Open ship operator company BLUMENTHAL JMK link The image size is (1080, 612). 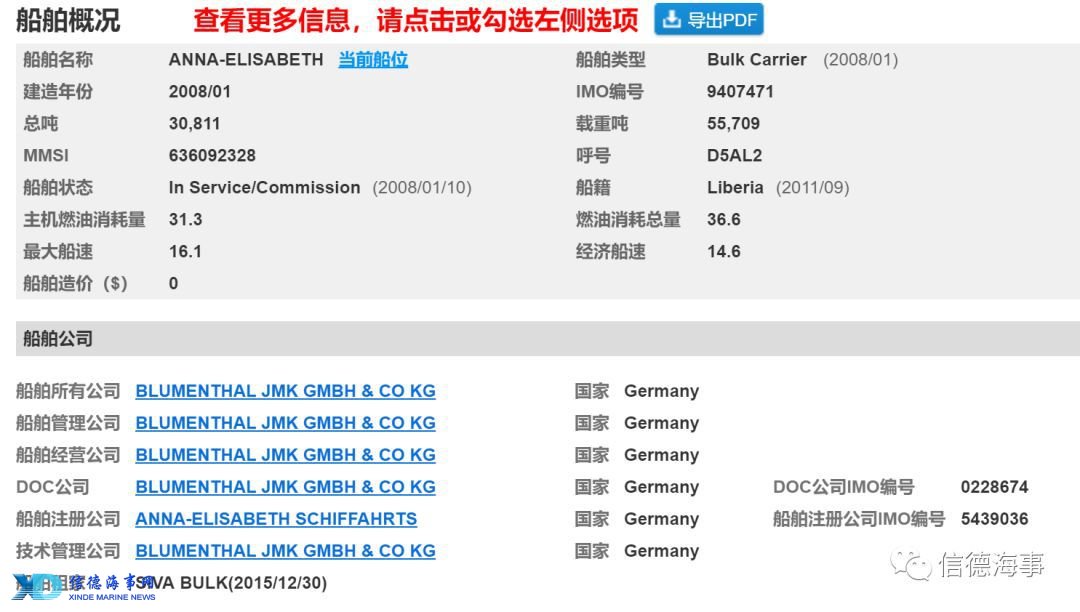point(285,455)
